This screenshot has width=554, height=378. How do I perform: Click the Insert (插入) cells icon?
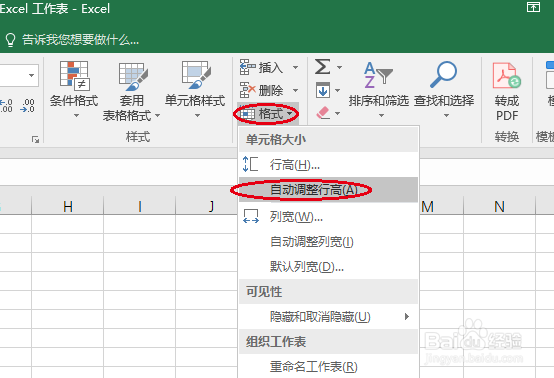click(x=247, y=67)
